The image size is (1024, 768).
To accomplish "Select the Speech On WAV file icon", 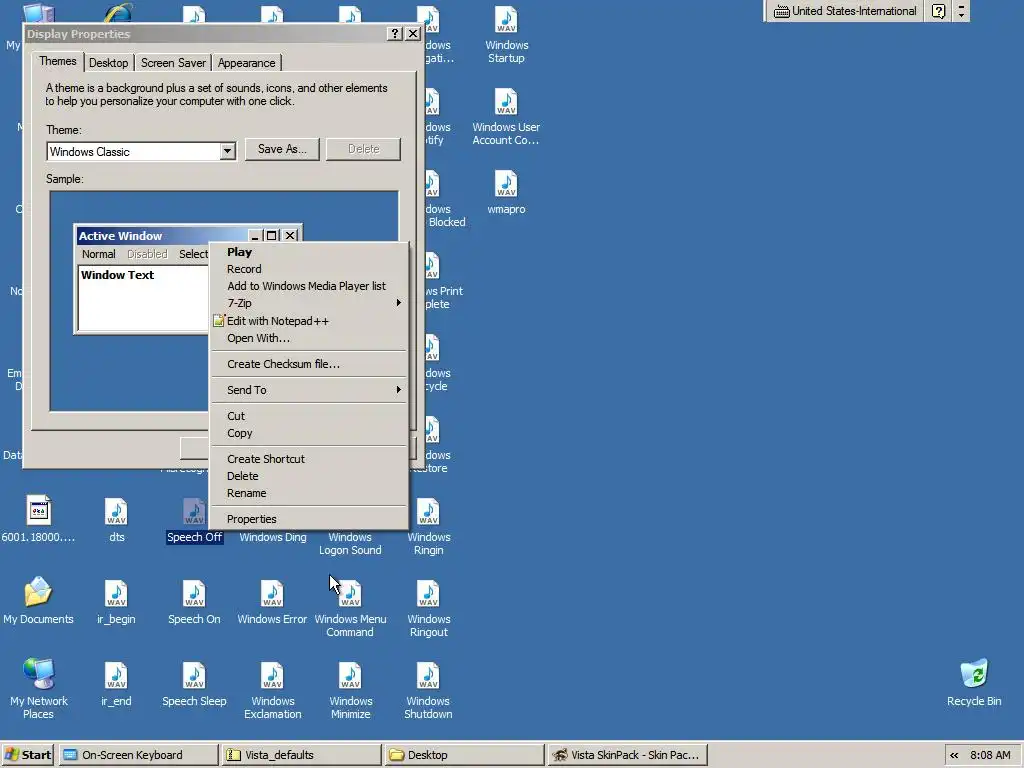I will (x=194, y=594).
